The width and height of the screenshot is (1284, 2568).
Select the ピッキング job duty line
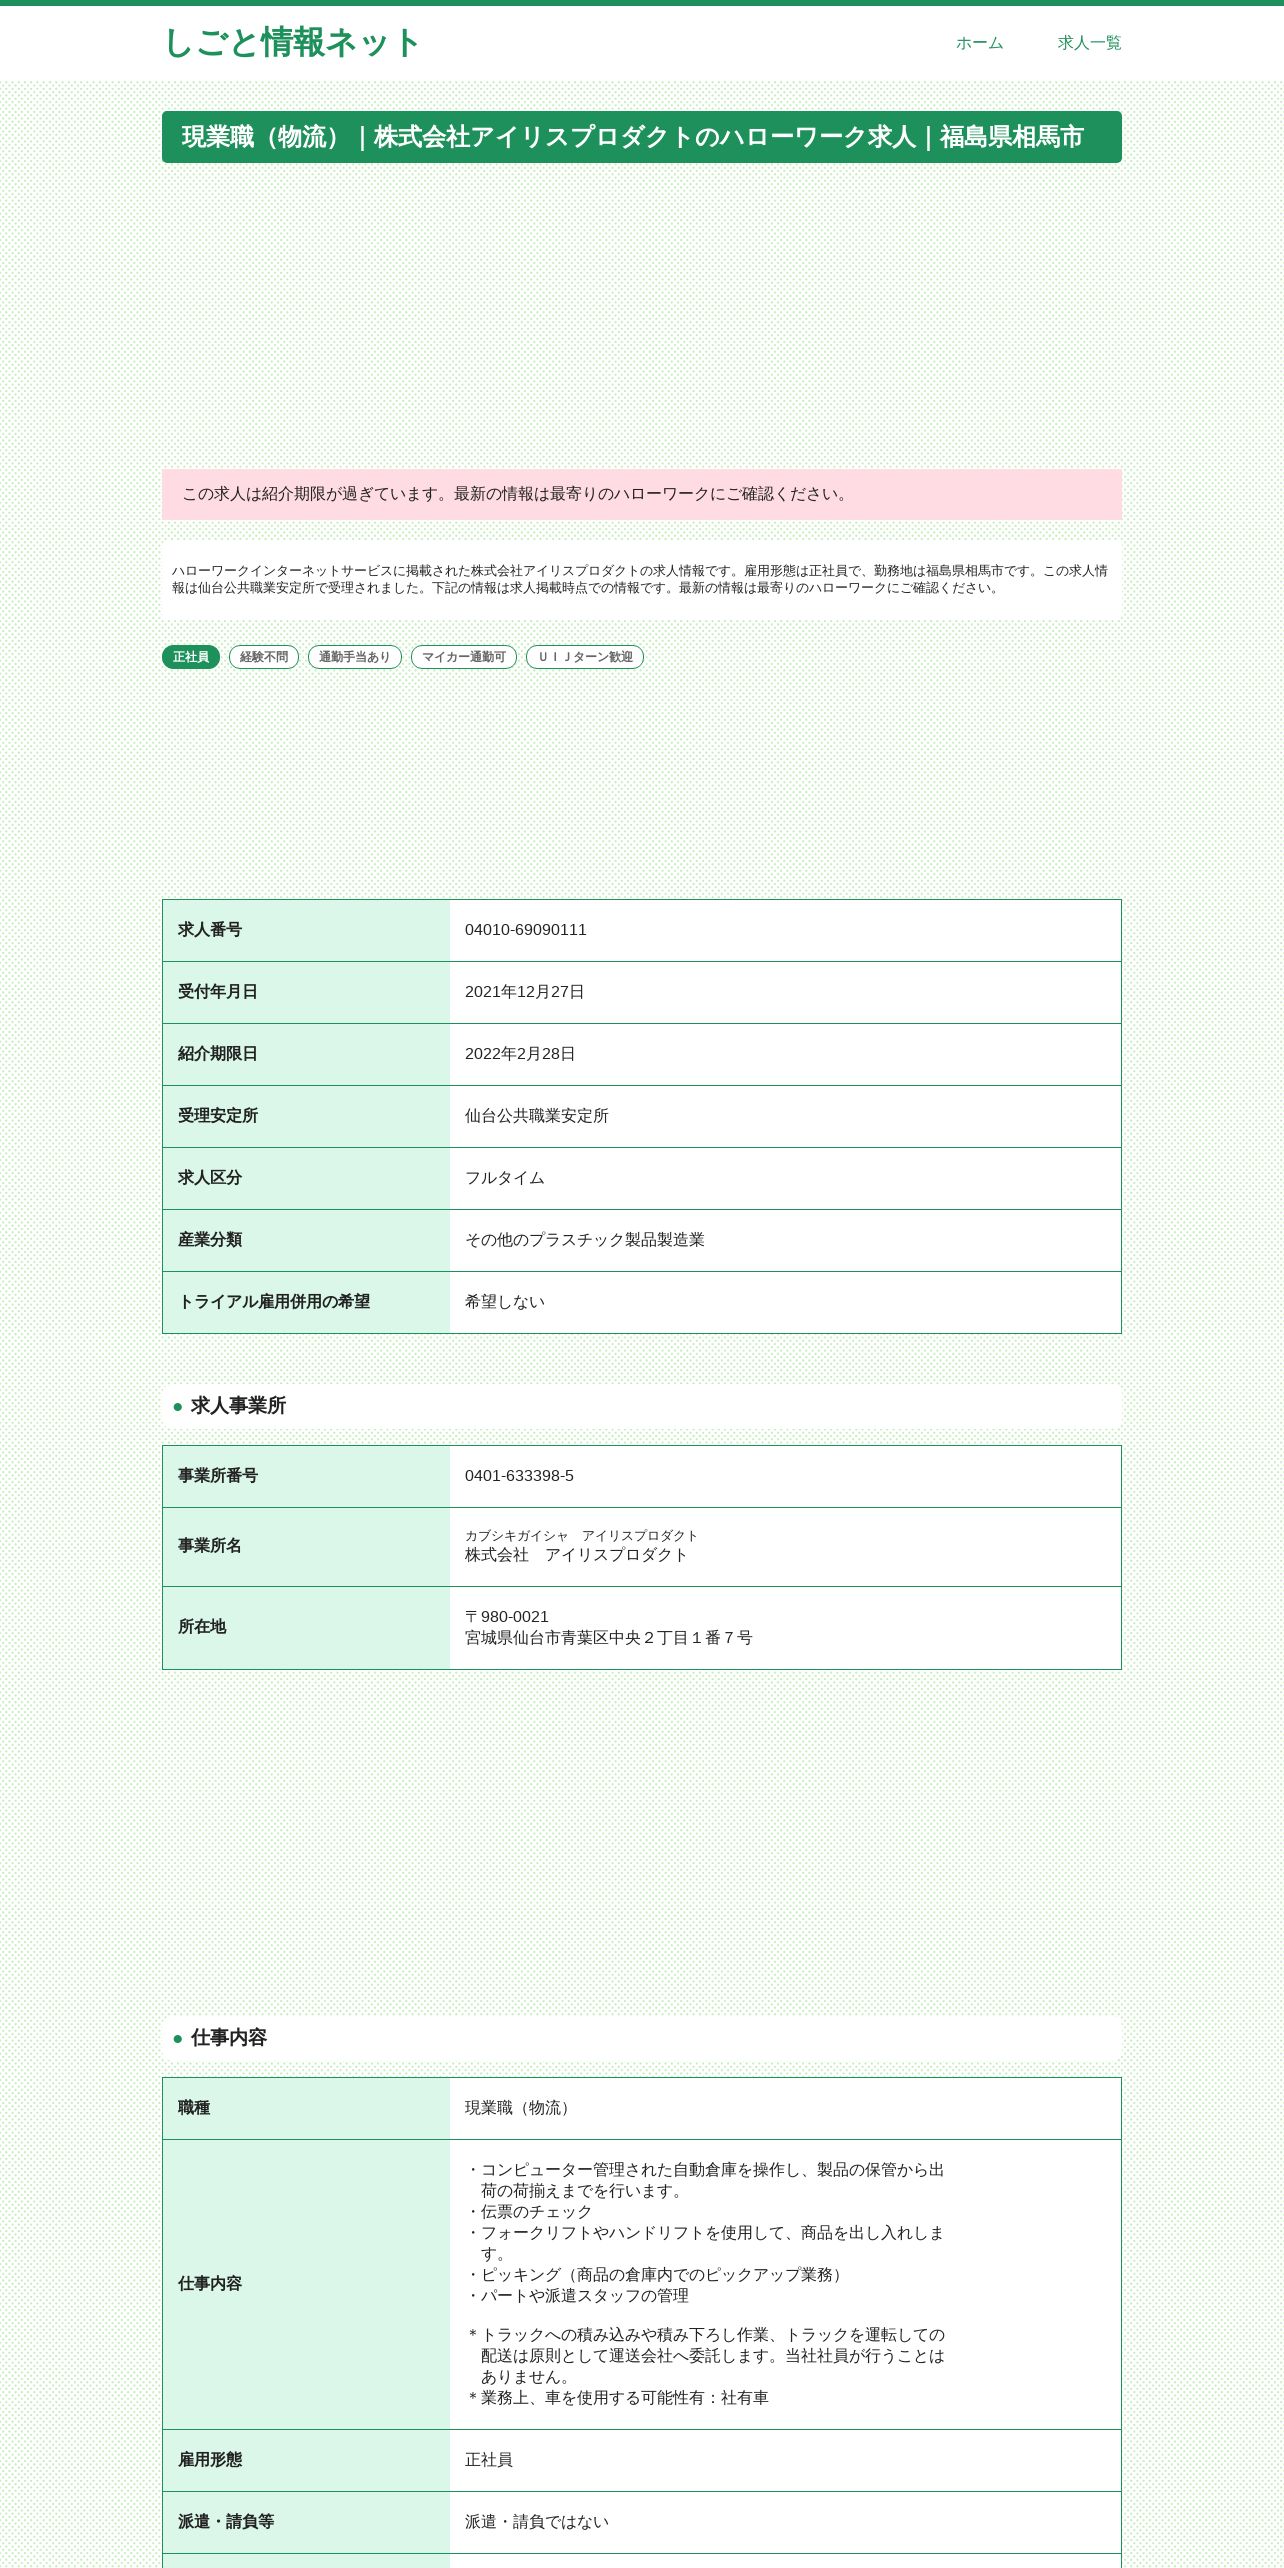[657, 2275]
